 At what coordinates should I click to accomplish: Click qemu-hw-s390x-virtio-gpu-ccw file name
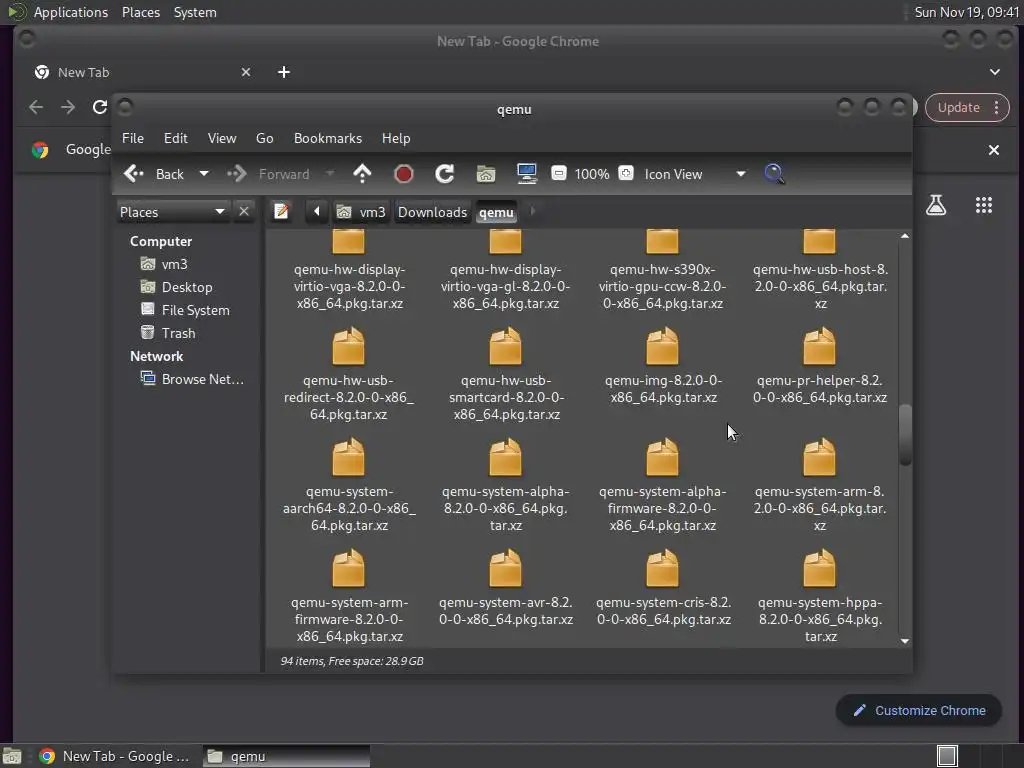(663, 287)
